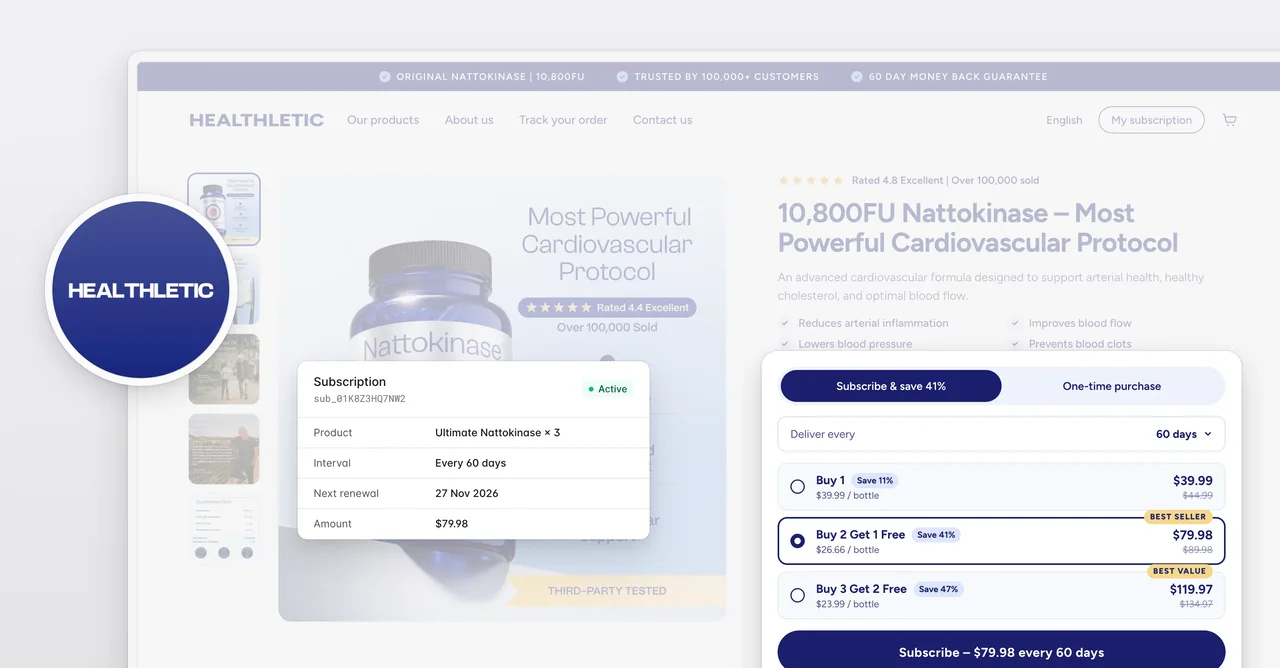Click the Save 41% badge on Buy 2
This screenshot has height=668, width=1280.
[x=936, y=535]
